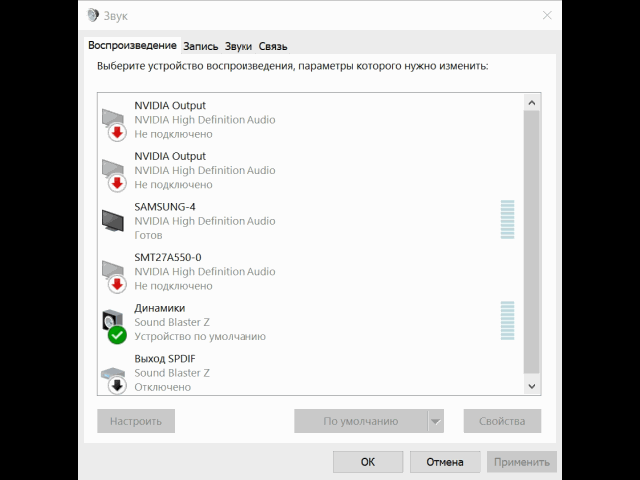Click the SAMSUNG-4 monitor device icon
This screenshot has height=480, width=640.
(113, 221)
